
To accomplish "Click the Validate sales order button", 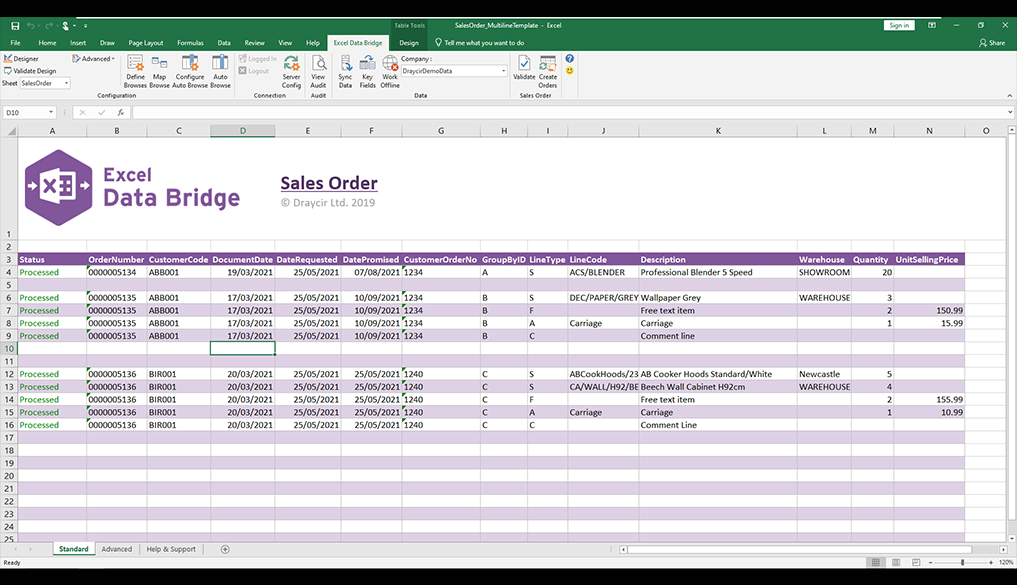I will (x=524, y=67).
